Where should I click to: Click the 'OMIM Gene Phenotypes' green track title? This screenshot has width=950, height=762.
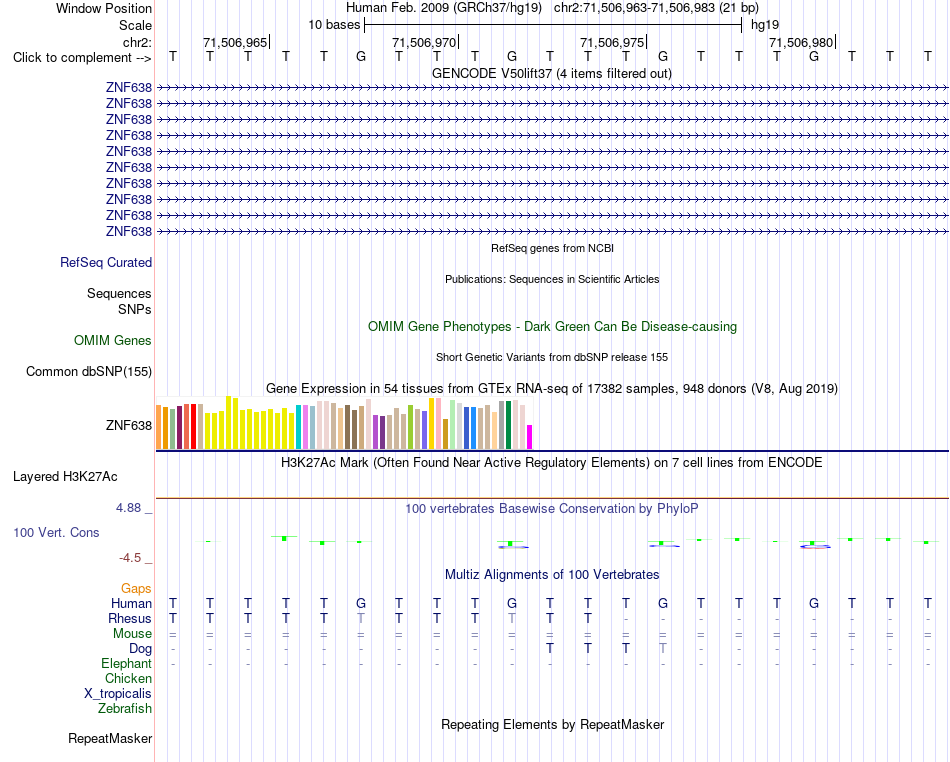click(x=552, y=326)
